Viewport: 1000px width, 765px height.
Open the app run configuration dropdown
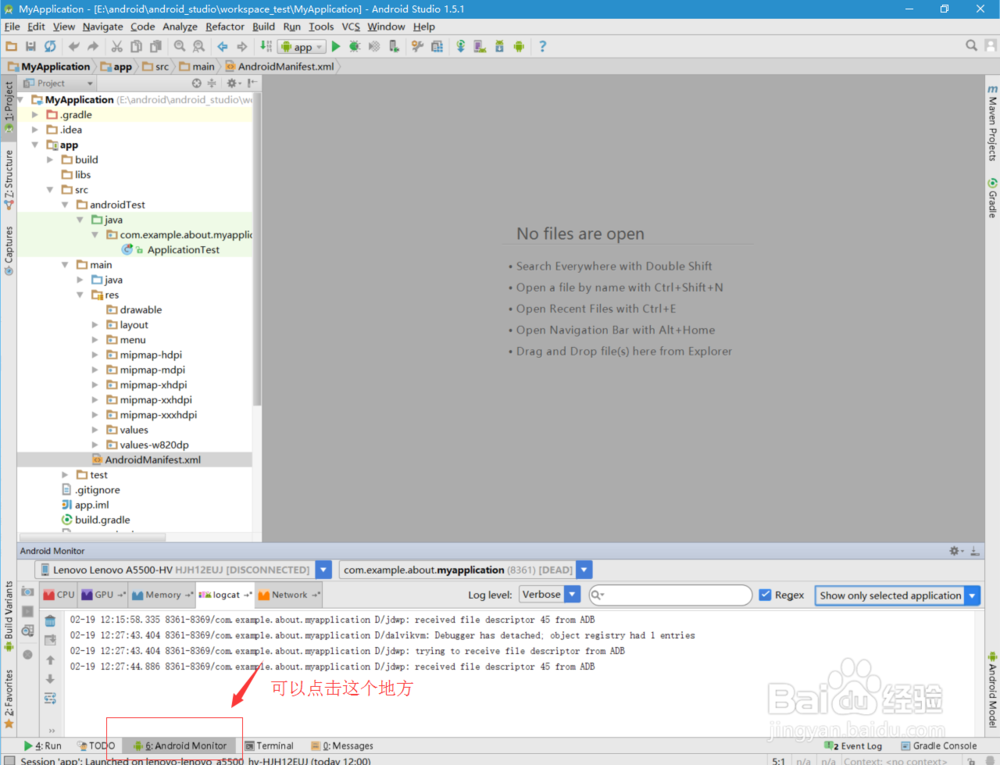pos(302,47)
